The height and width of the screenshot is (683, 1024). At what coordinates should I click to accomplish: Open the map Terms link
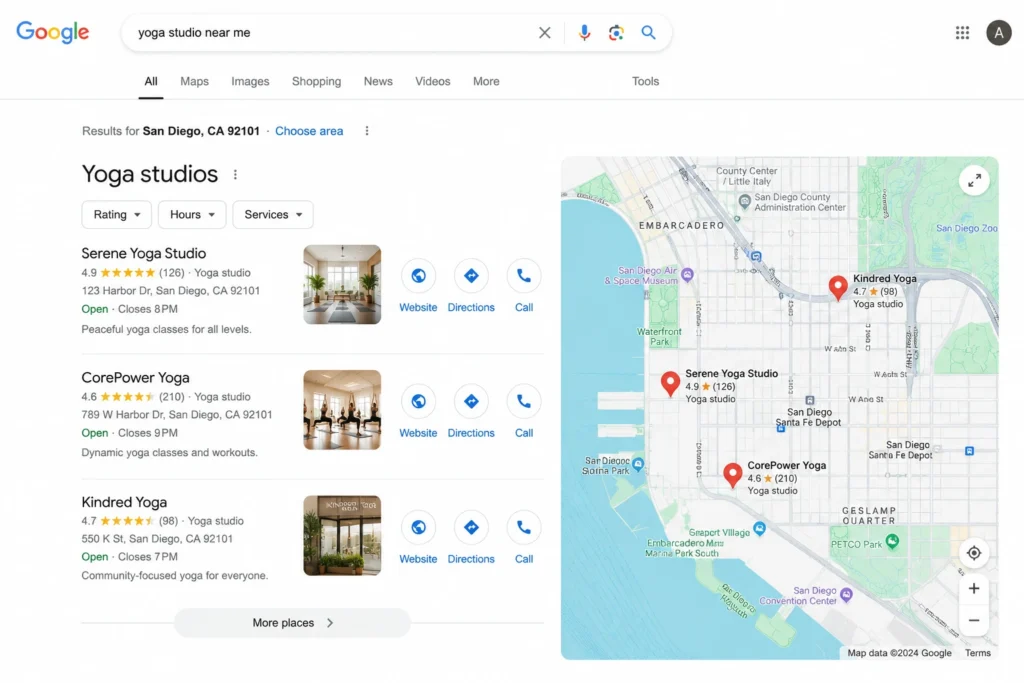click(x=978, y=653)
